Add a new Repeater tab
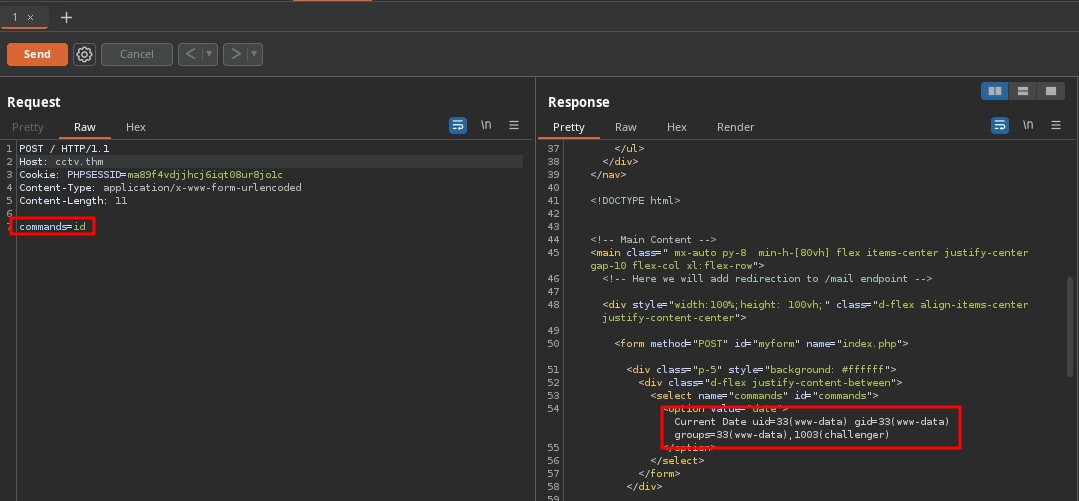The height and width of the screenshot is (501, 1079). pyautogui.click(x=66, y=17)
